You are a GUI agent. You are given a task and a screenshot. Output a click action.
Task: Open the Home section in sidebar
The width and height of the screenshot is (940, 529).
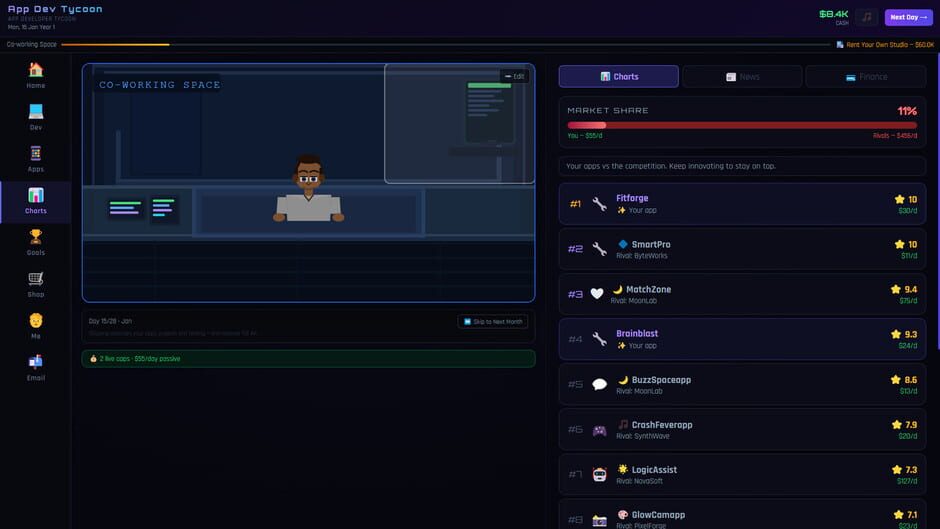[35, 76]
